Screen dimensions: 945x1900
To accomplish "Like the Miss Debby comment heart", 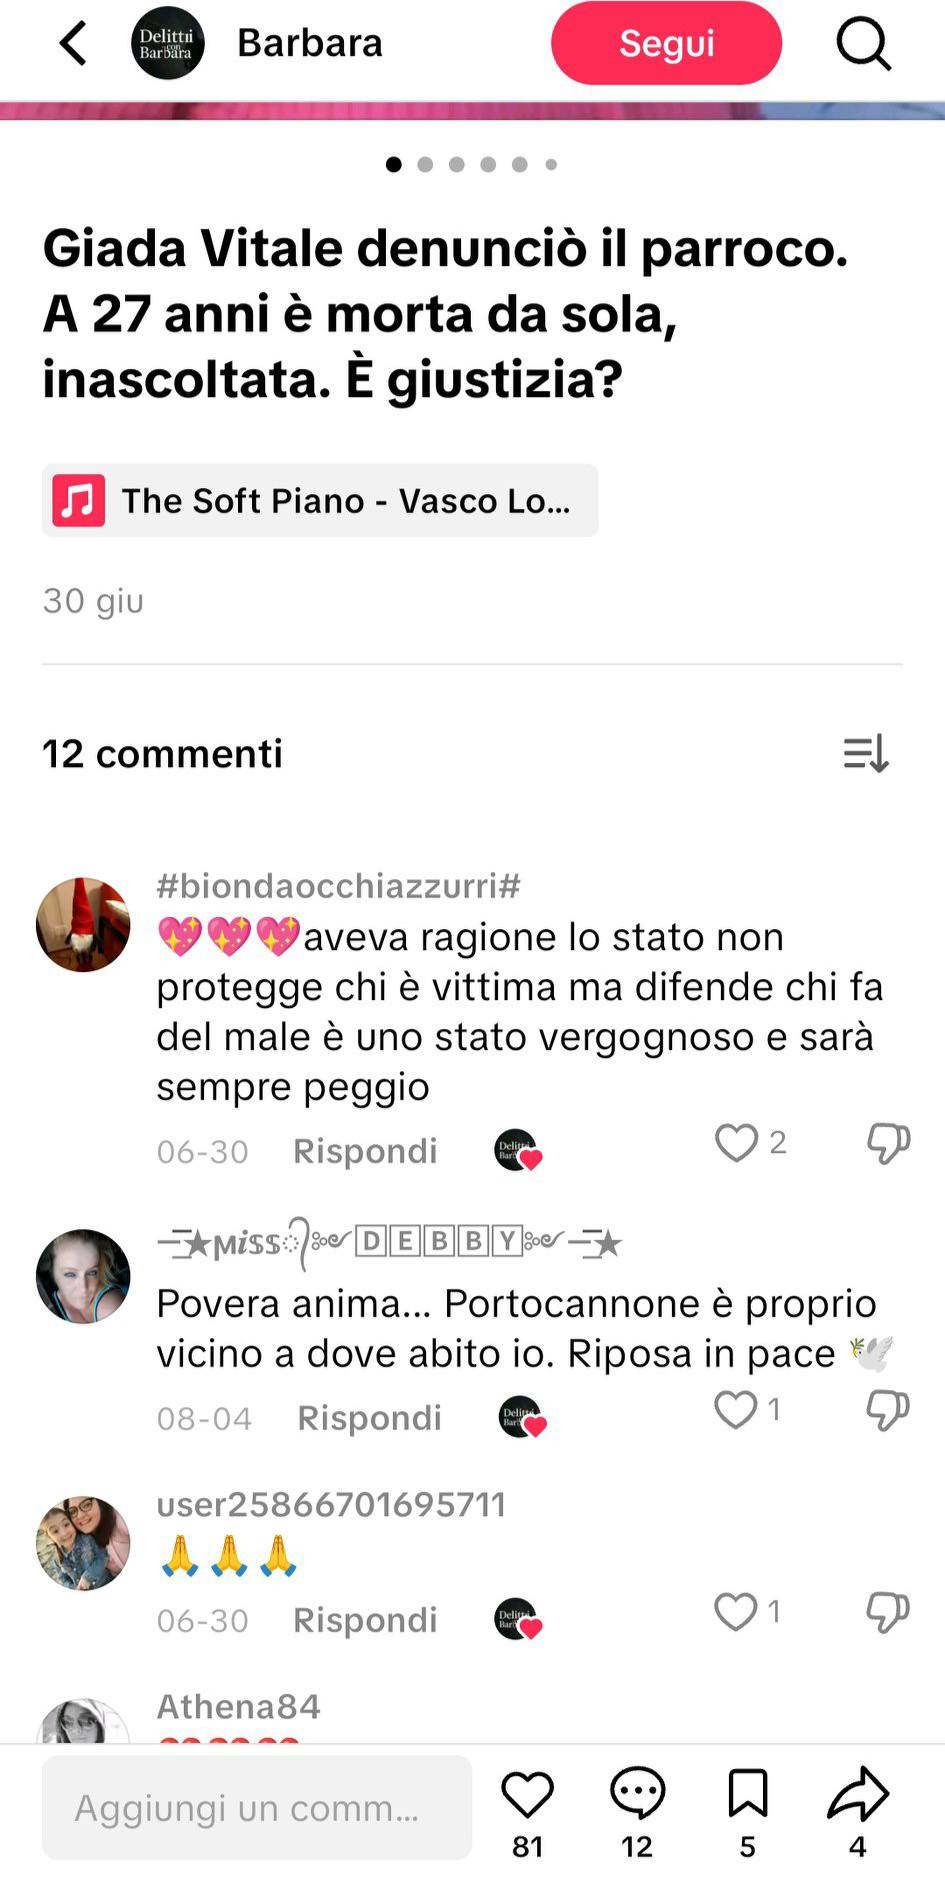I will pos(735,1409).
